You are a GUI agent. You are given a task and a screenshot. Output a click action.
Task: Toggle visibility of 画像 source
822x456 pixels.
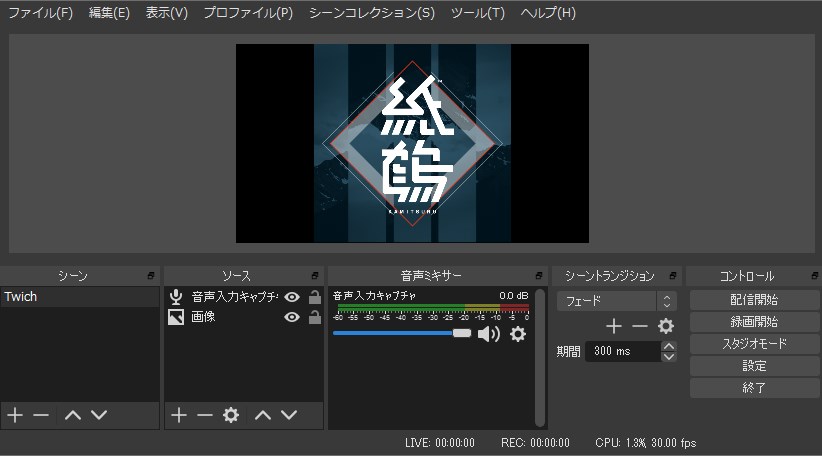[x=292, y=317]
